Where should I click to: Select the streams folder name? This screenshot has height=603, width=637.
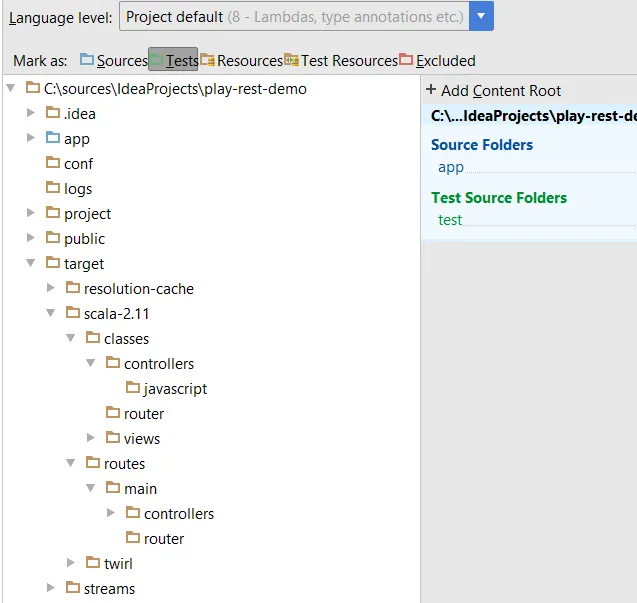point(109,589)
